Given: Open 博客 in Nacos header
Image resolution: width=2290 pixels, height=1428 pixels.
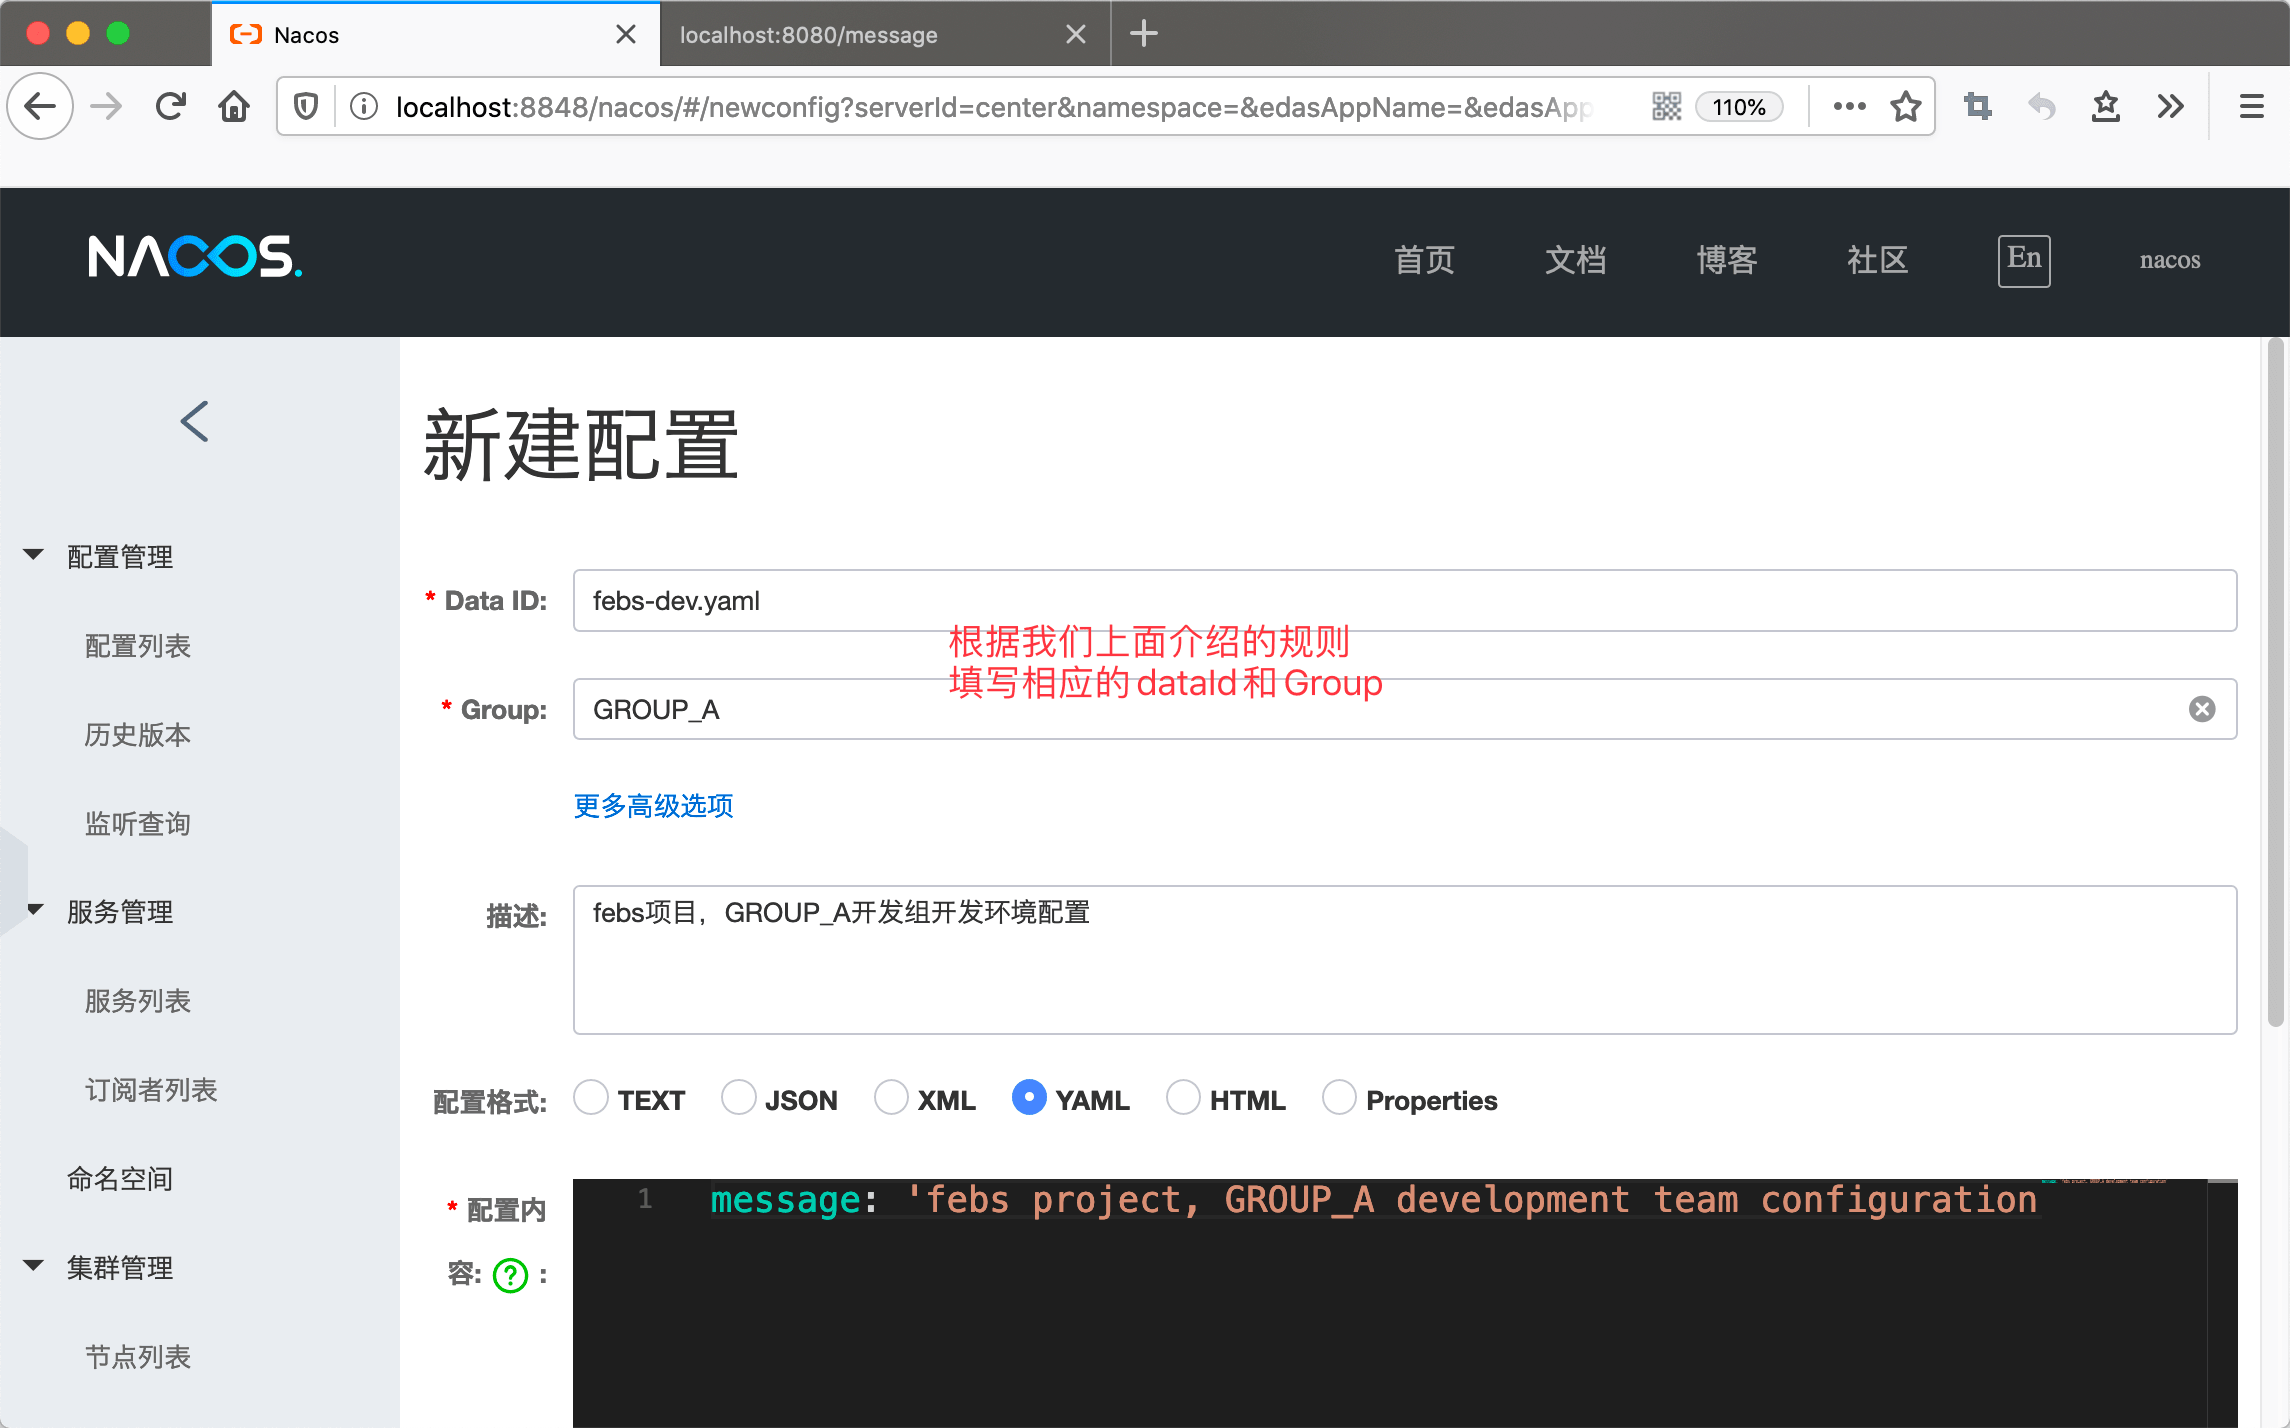Looking at the screenshot, I should tap(1726, 260).
